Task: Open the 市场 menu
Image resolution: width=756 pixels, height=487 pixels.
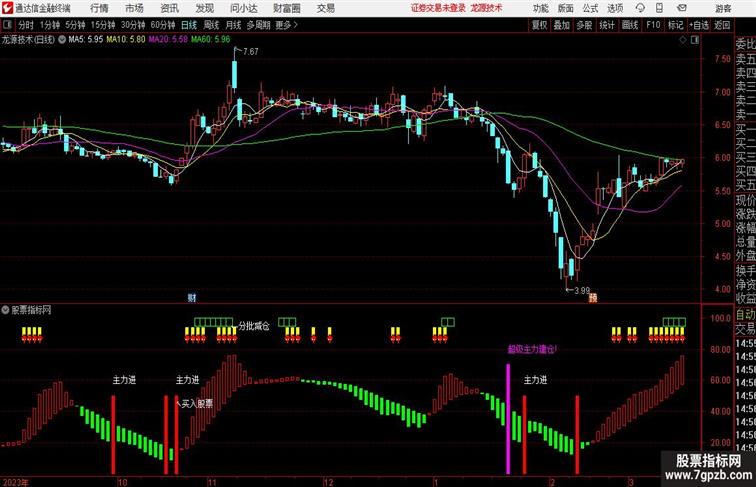Action: tap(135, 8)
